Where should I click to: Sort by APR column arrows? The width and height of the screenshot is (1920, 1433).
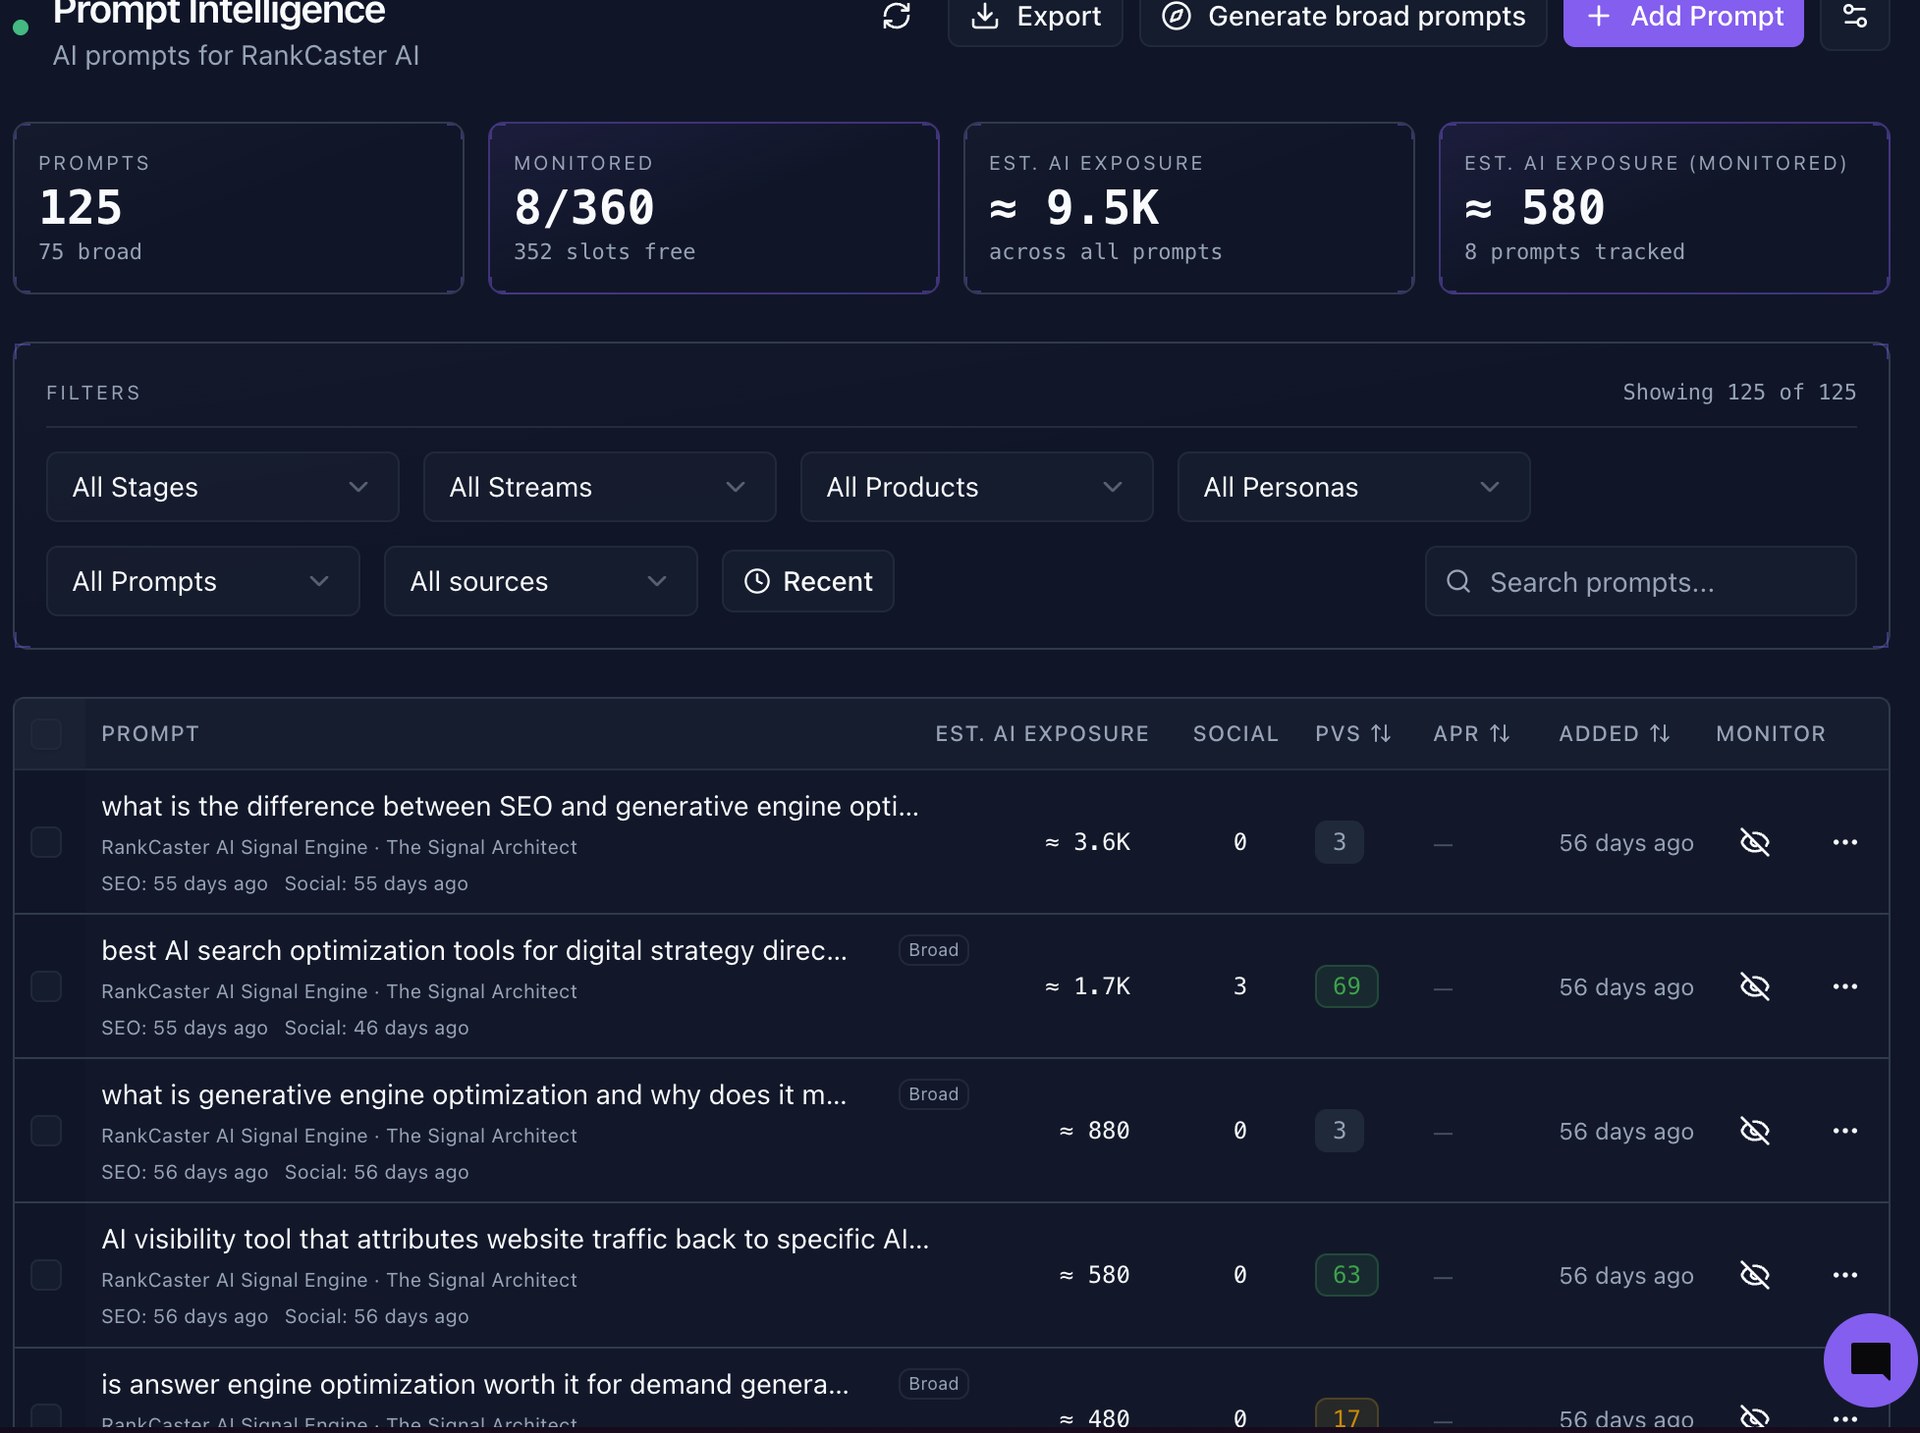pos(1499,733)
